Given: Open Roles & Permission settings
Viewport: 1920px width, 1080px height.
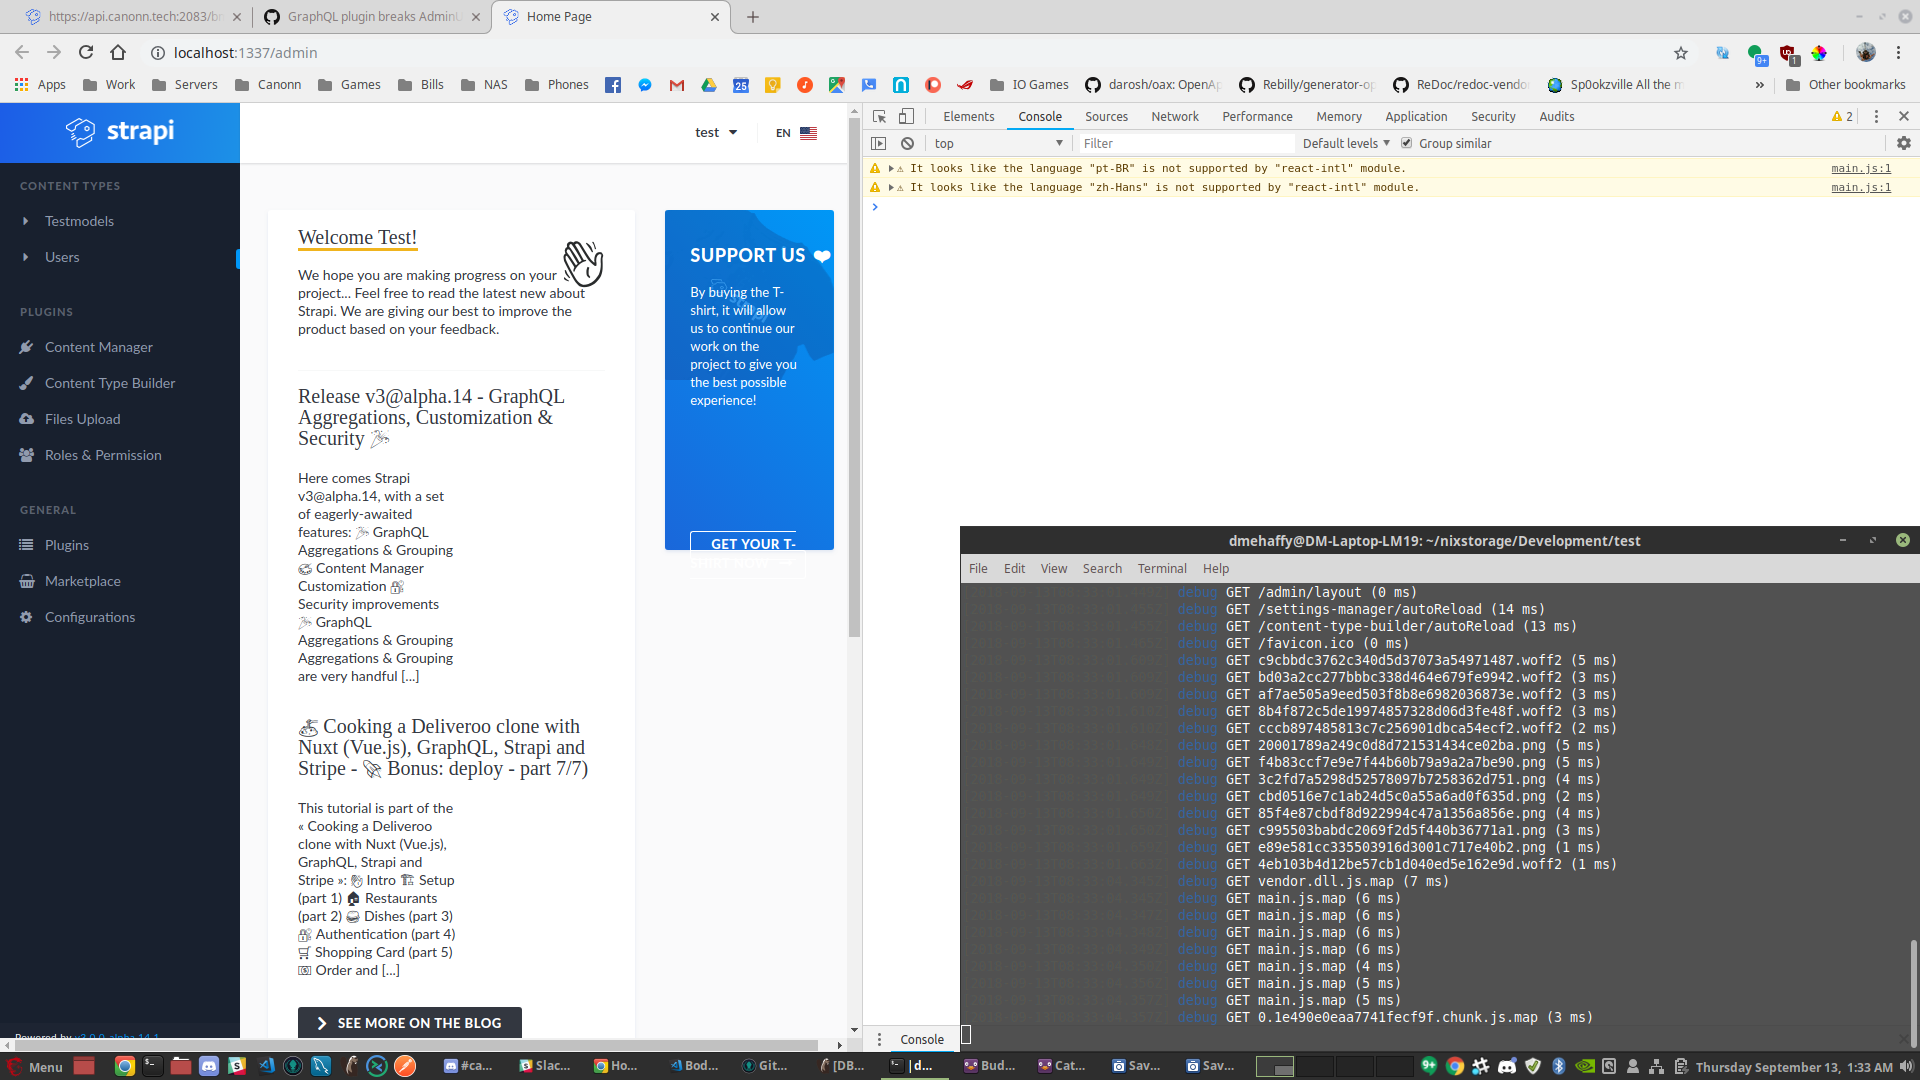Looking at the screenshot, I should click(103, 455).
